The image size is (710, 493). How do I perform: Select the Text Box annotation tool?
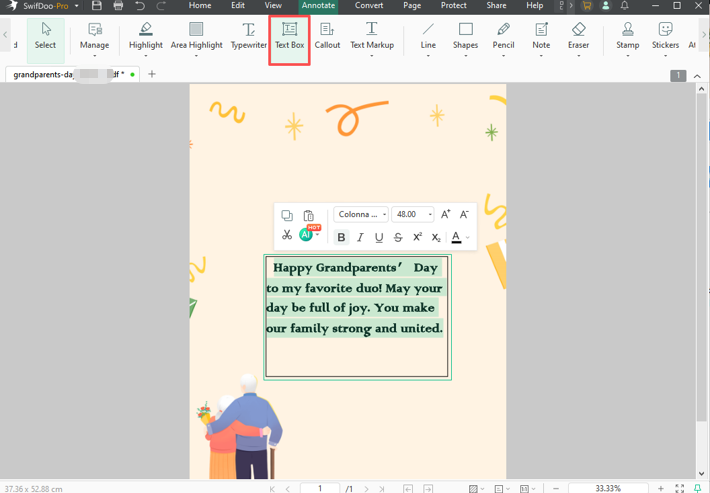click(289, 36)
